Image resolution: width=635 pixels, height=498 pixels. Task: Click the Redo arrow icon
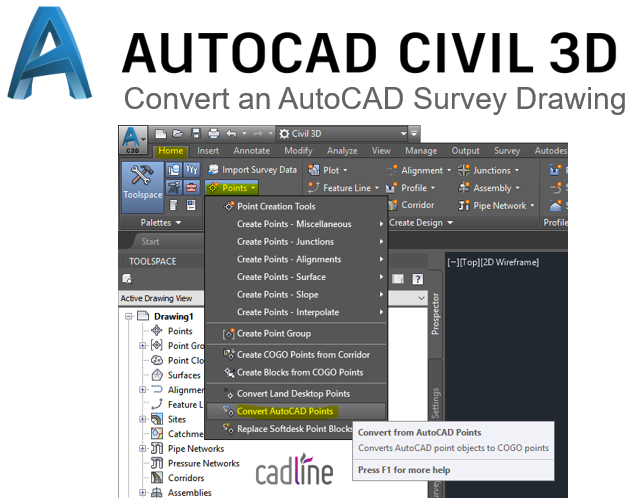coord(258,134)
